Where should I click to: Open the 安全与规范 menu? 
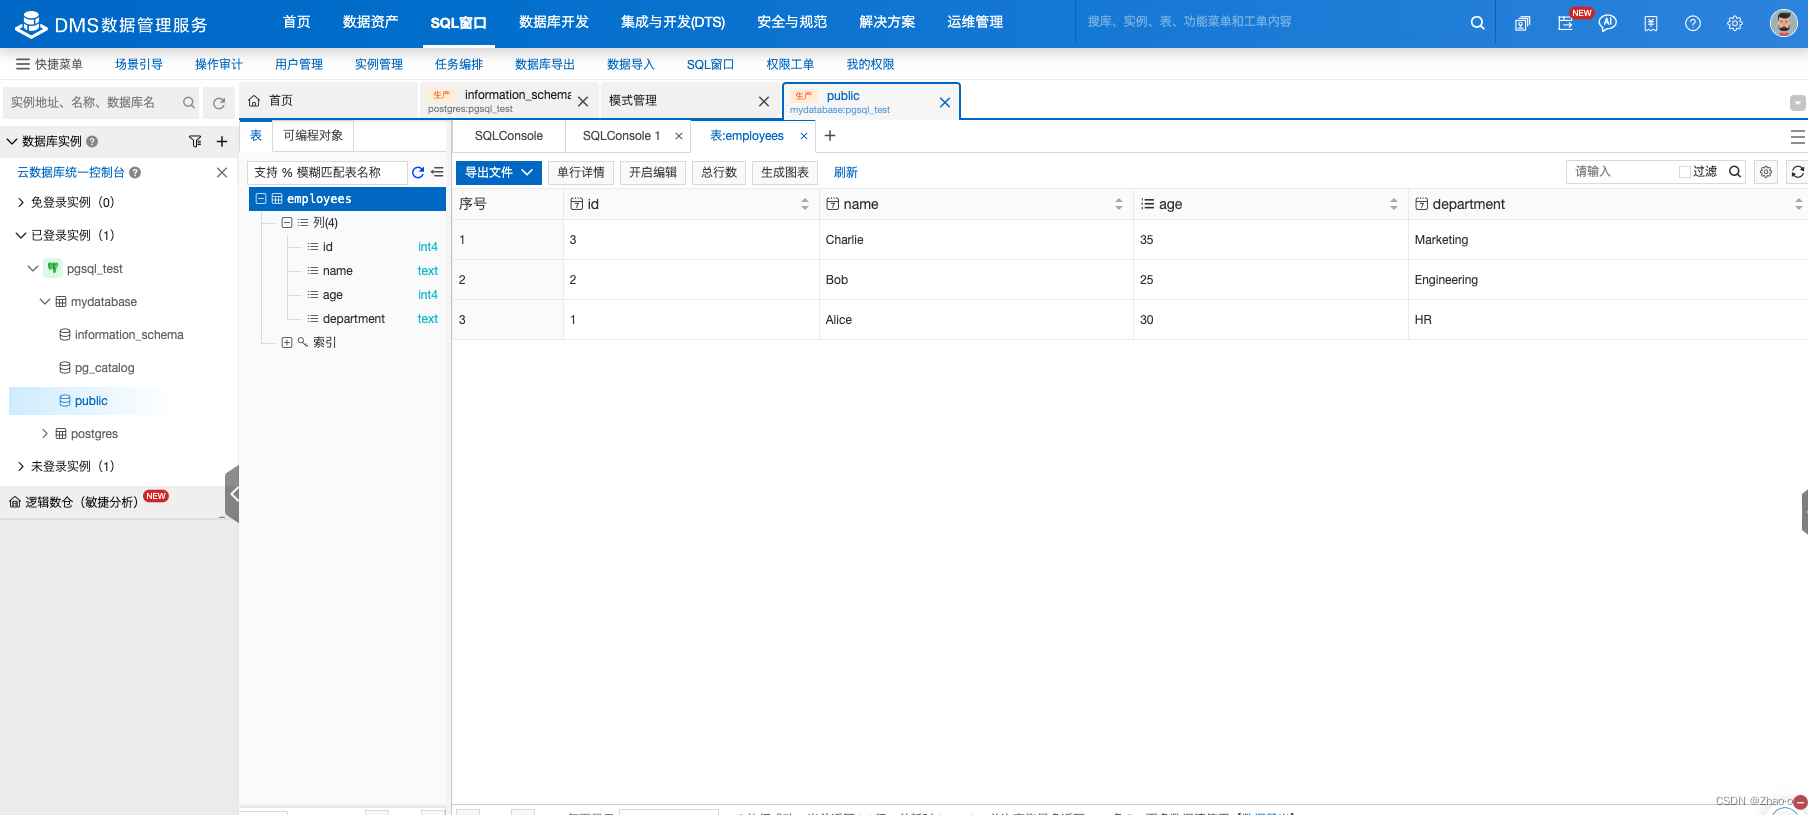coord(792,22)
